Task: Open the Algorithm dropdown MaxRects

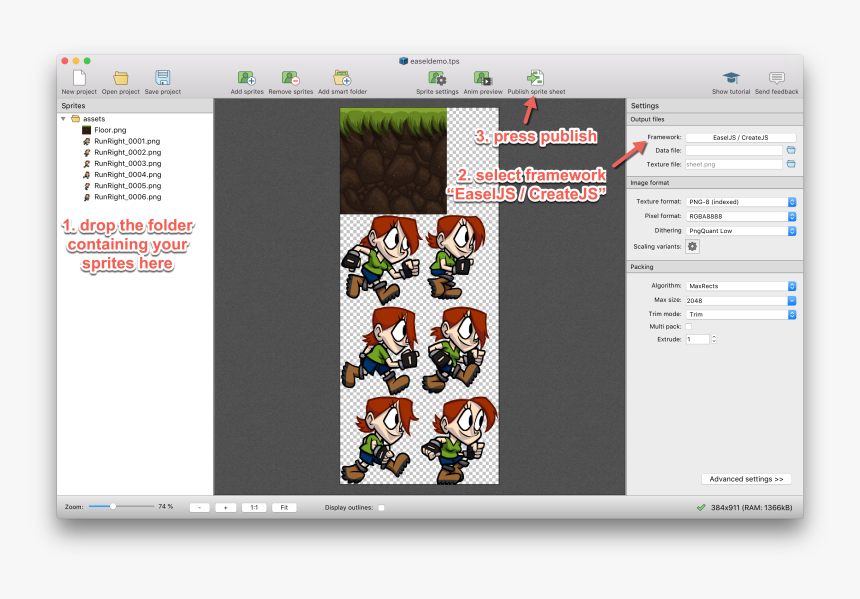Action: point(740,286)
